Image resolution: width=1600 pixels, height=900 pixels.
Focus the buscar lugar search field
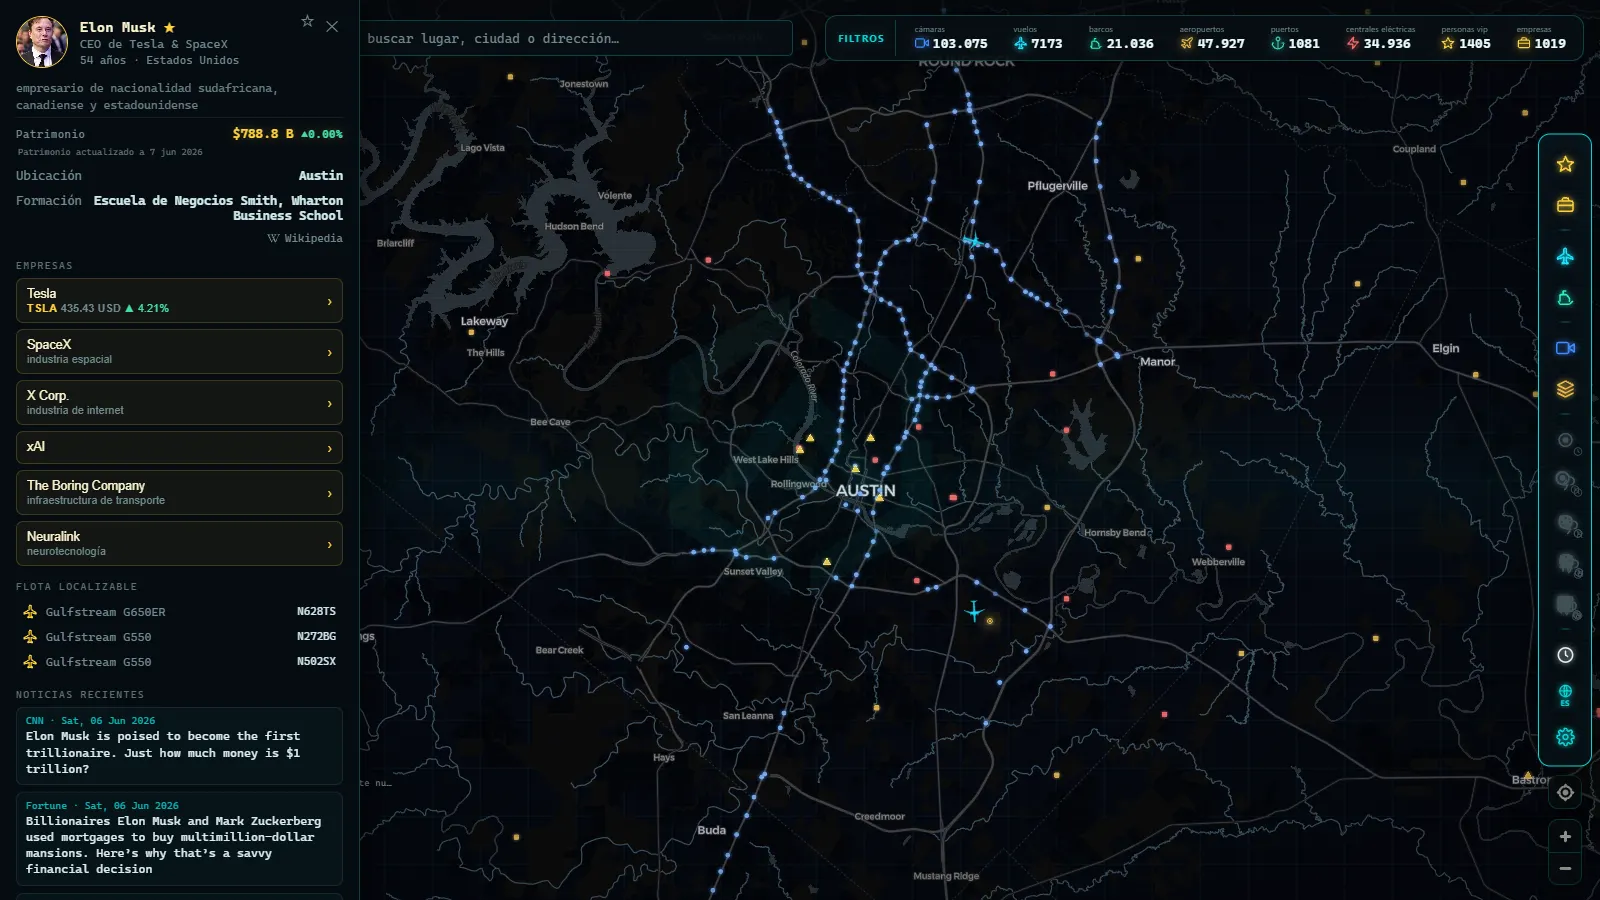[x=576, y=38]
